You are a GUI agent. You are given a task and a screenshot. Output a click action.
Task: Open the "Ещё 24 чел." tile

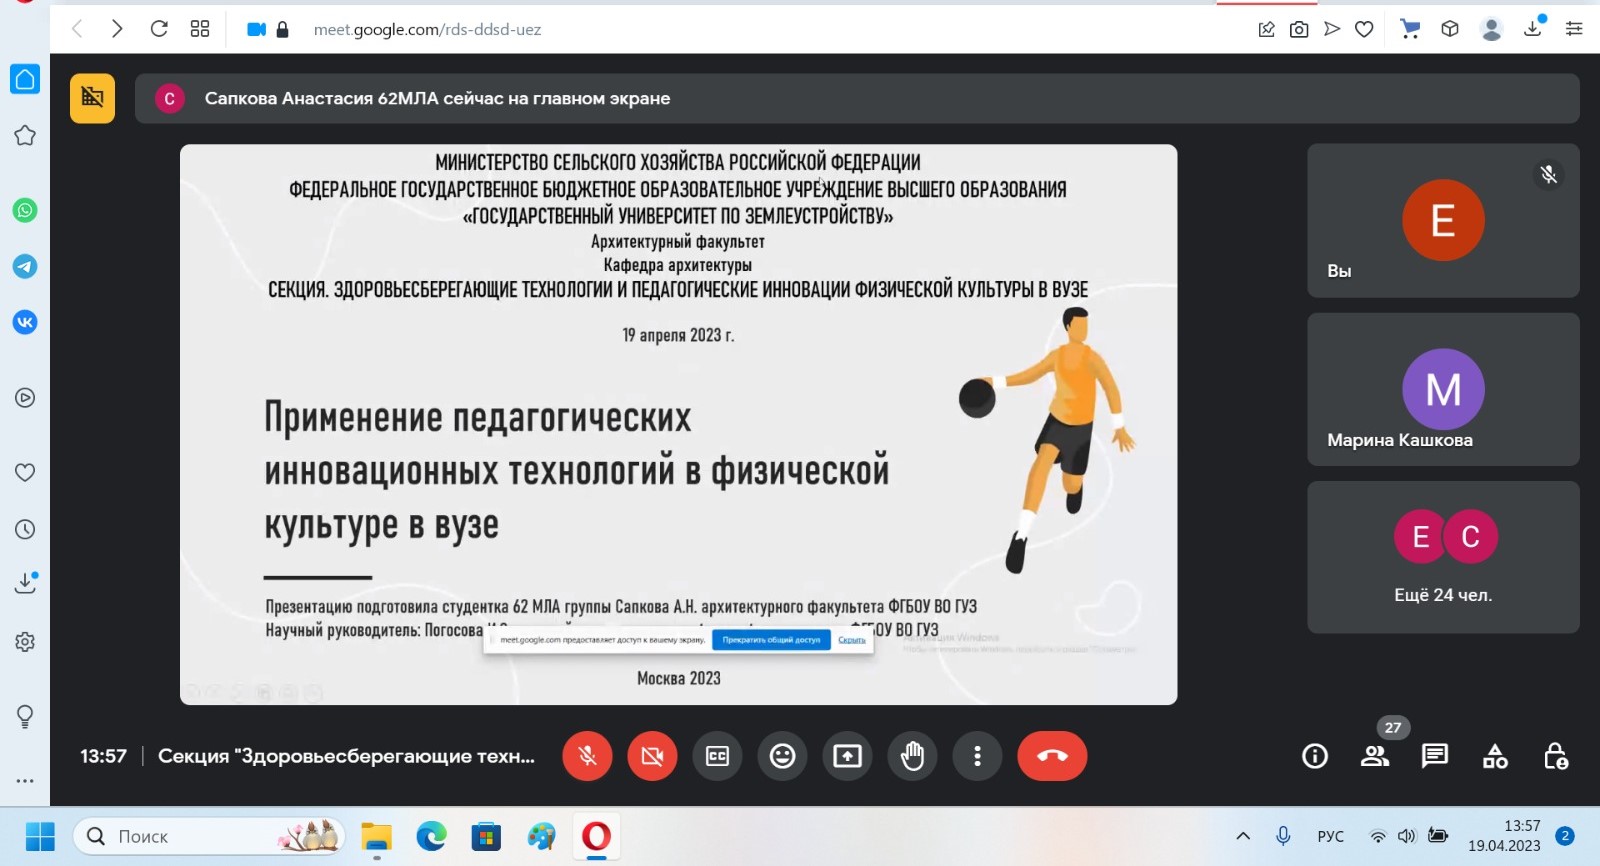click(x=1443, y=557)
